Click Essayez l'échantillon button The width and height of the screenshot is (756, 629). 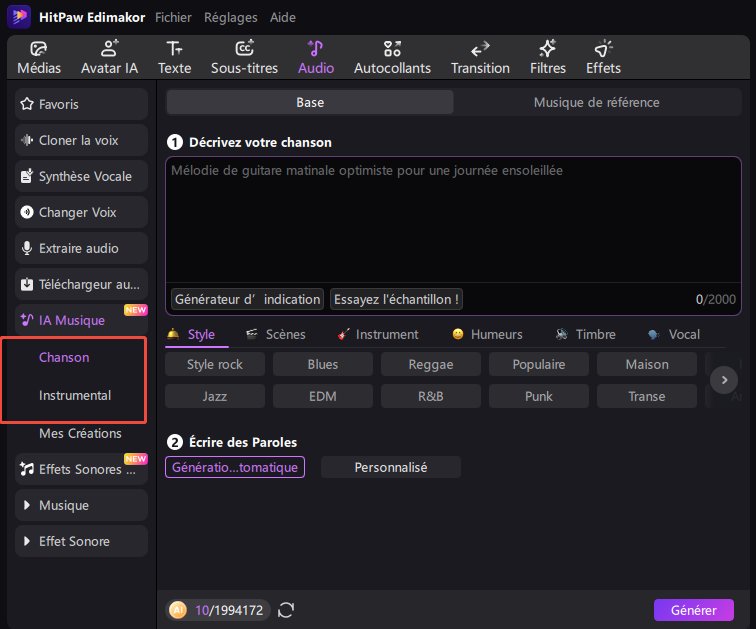396,299
